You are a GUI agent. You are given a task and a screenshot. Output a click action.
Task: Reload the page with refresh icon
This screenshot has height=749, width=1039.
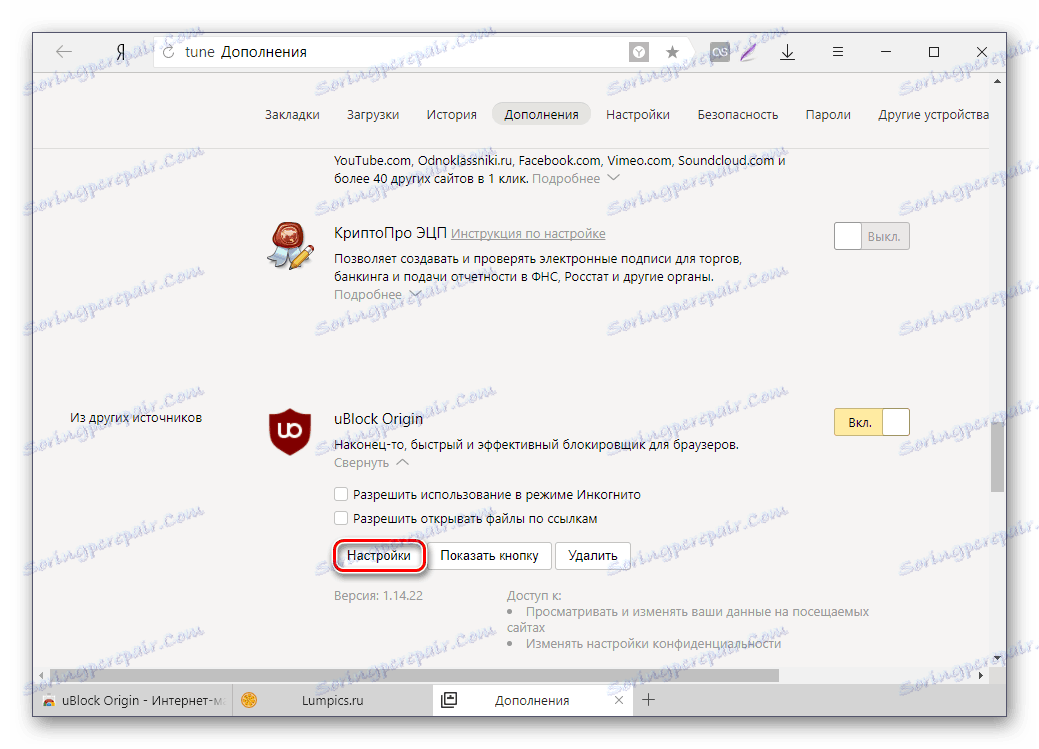tap(168, 52)
